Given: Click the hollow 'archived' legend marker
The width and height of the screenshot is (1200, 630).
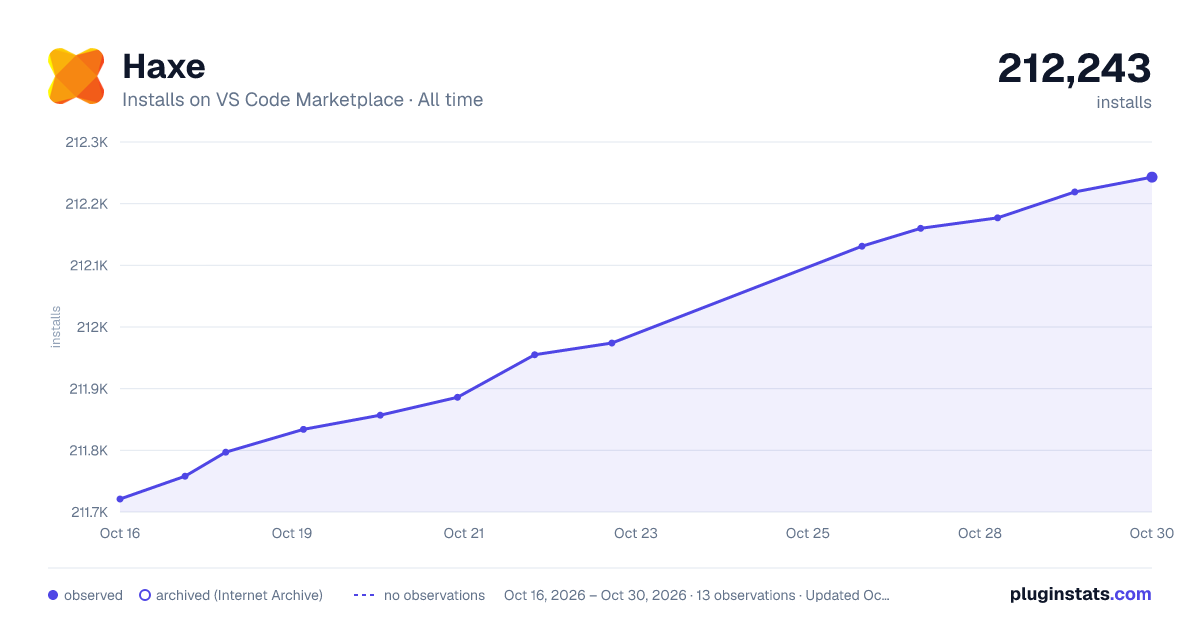Looking at the screenshot, I should pyautogui.click(x=145, y=595).
